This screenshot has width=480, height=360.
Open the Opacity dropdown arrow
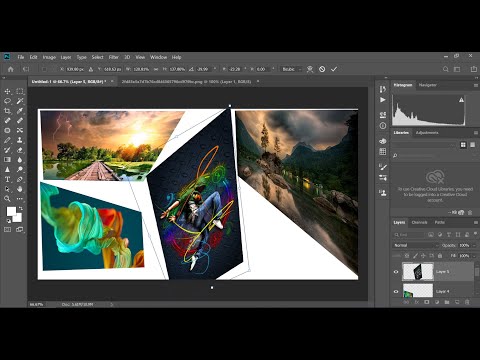coord(474,245)
